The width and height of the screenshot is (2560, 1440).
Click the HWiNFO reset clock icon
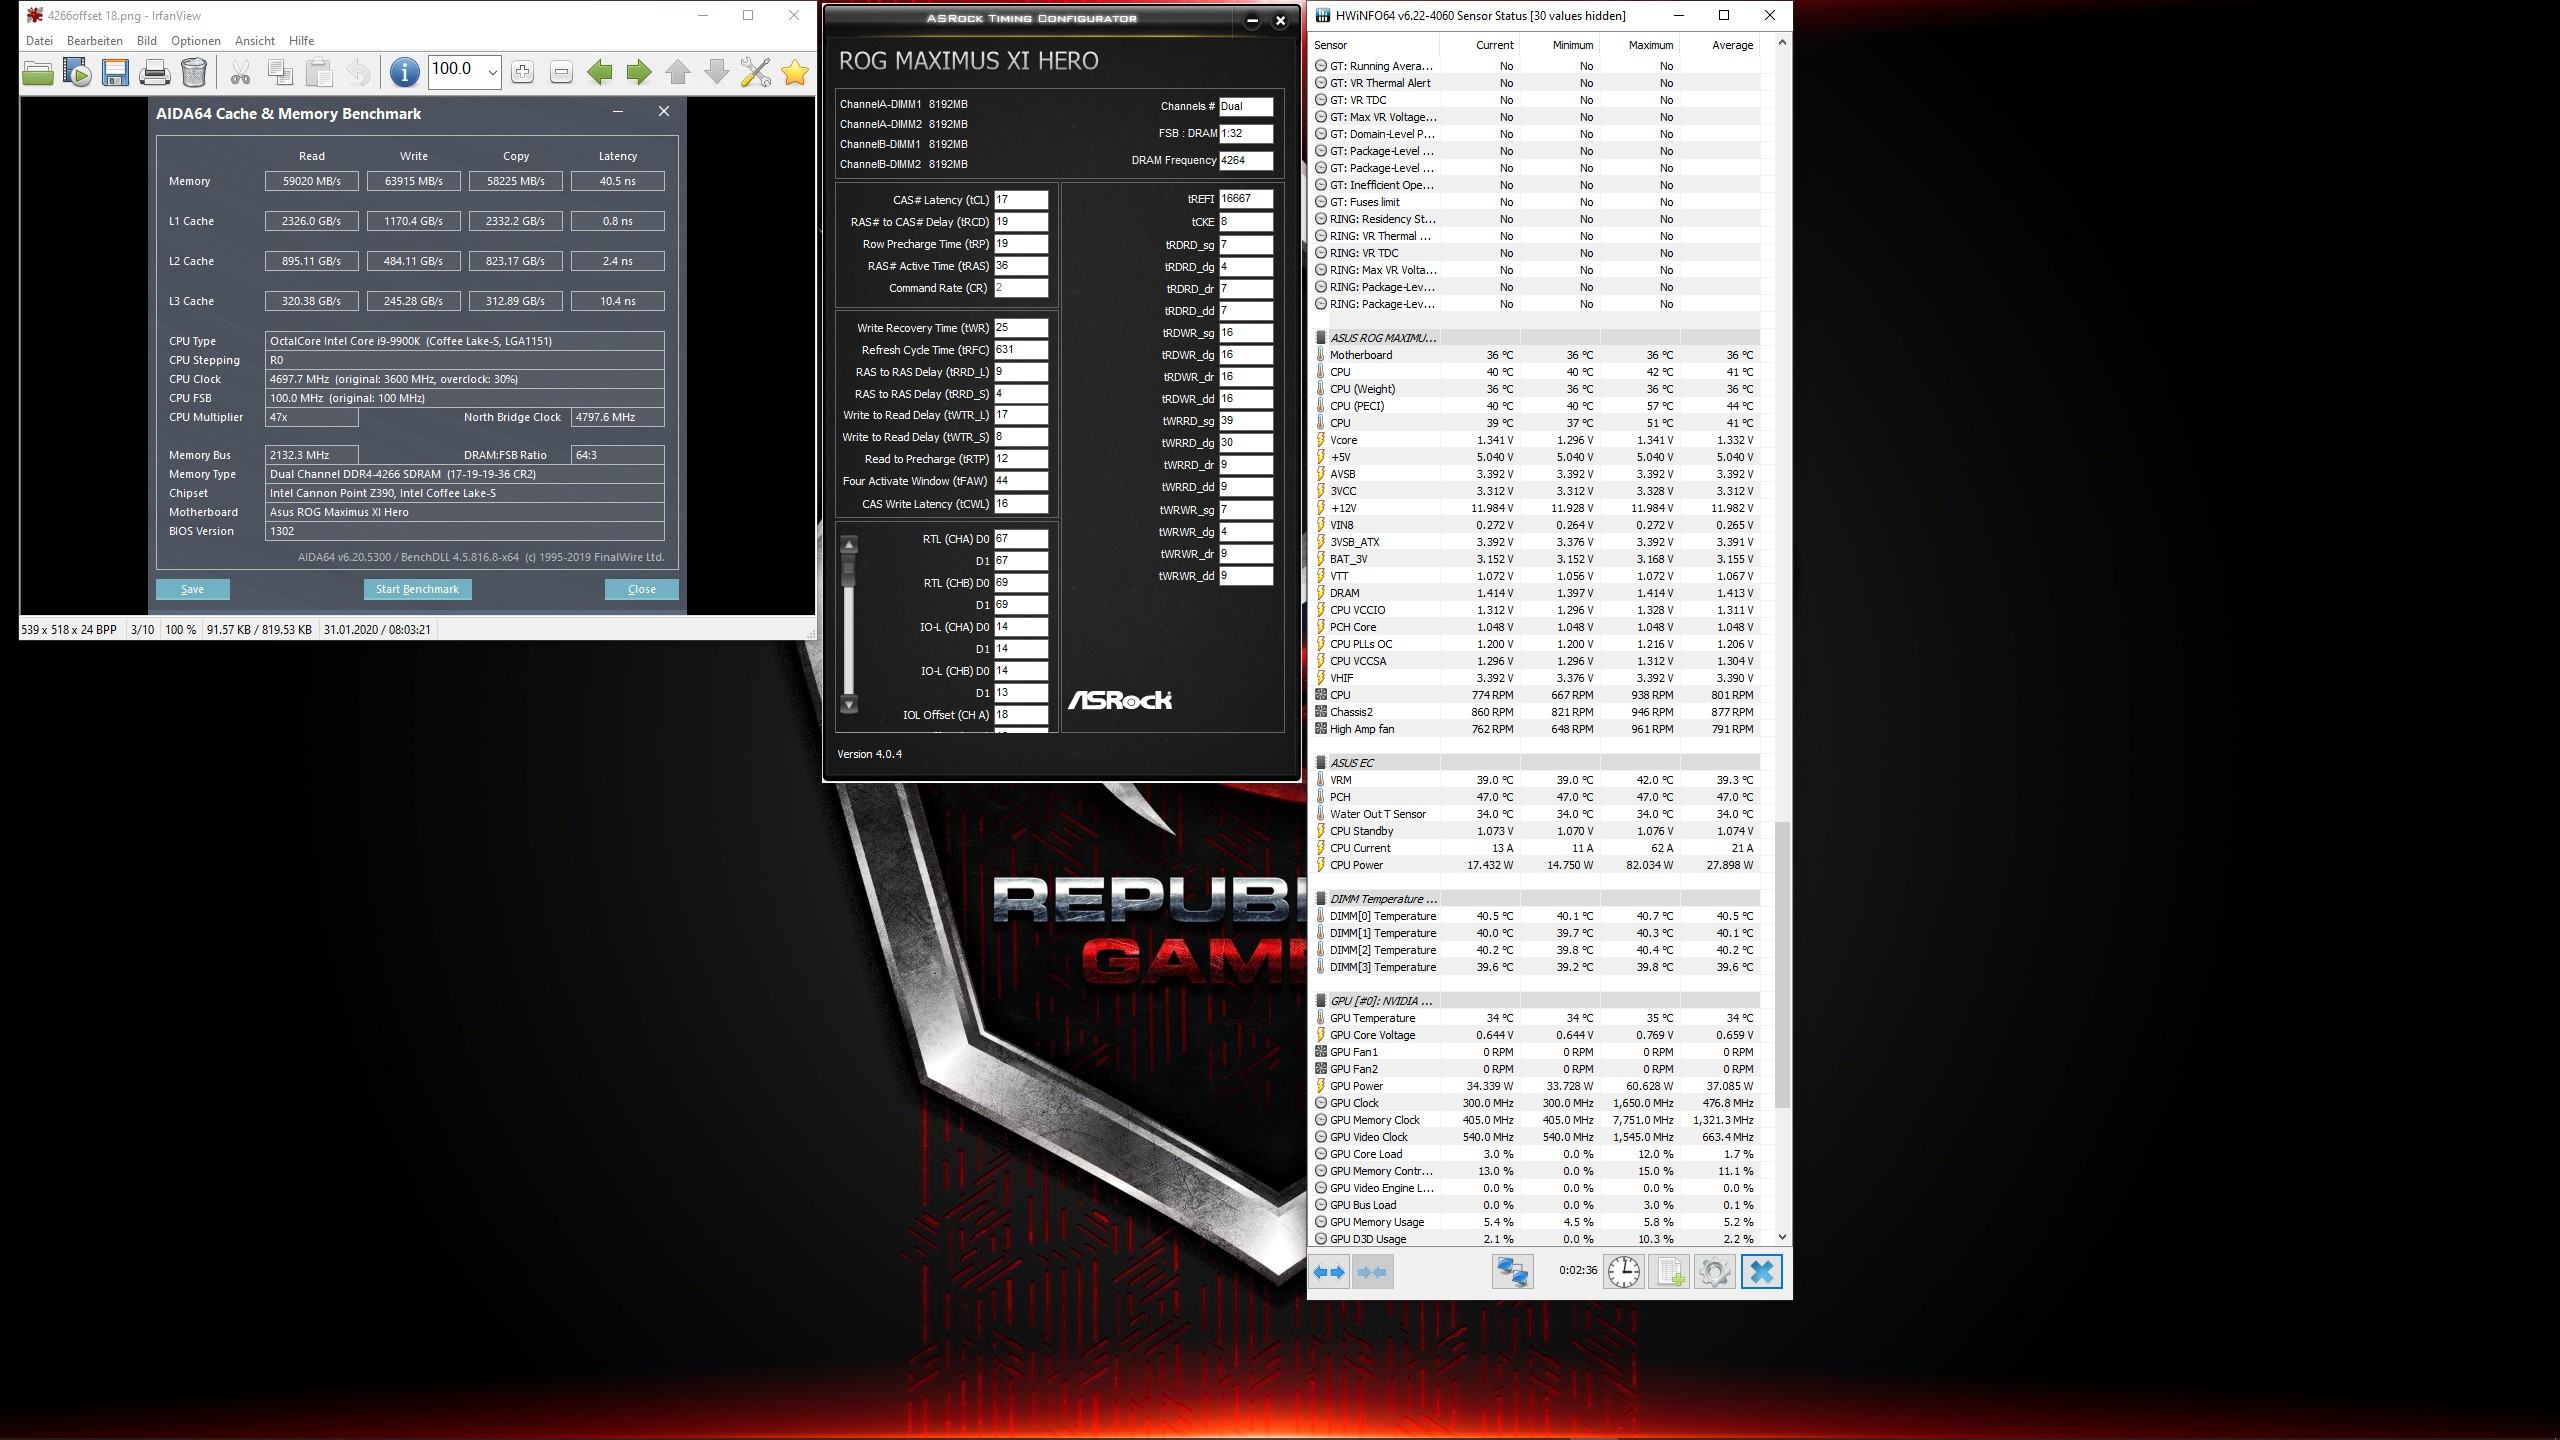(1623, 1272)
